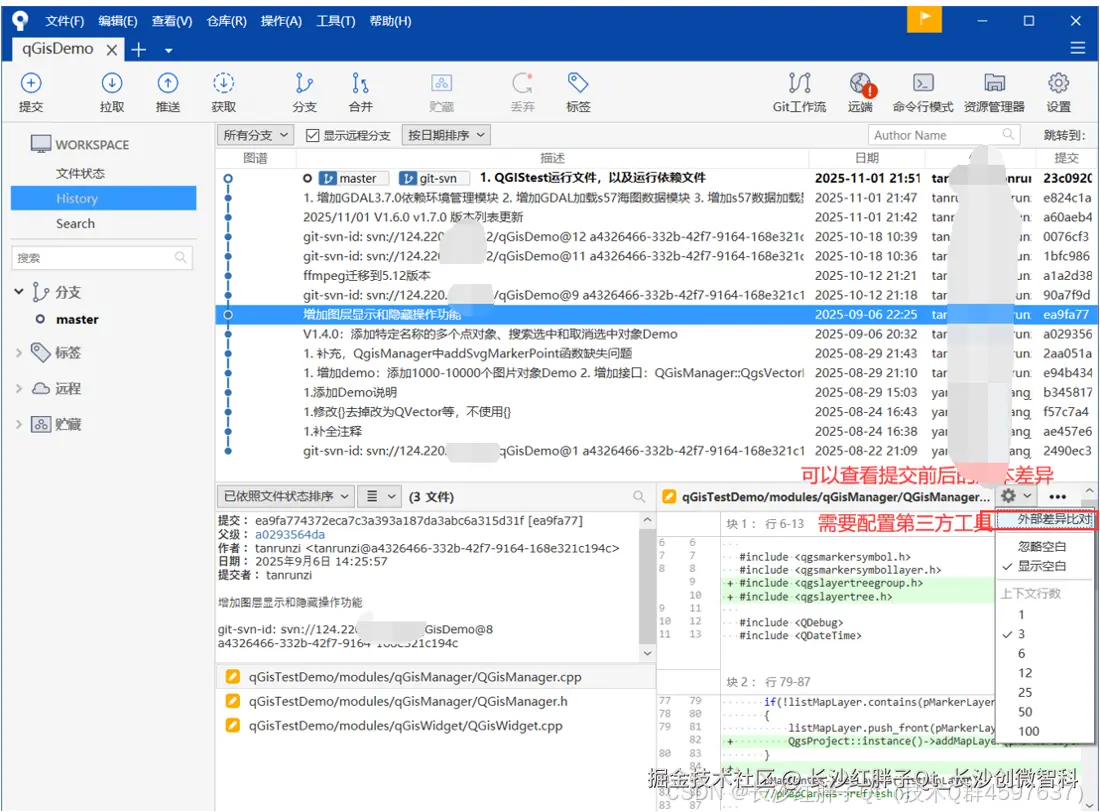This screenshot has width=1100, height=812.
Task: Select commit 'ffmpeg迁移到5.12版本'
Action: (x=367, y=276)
